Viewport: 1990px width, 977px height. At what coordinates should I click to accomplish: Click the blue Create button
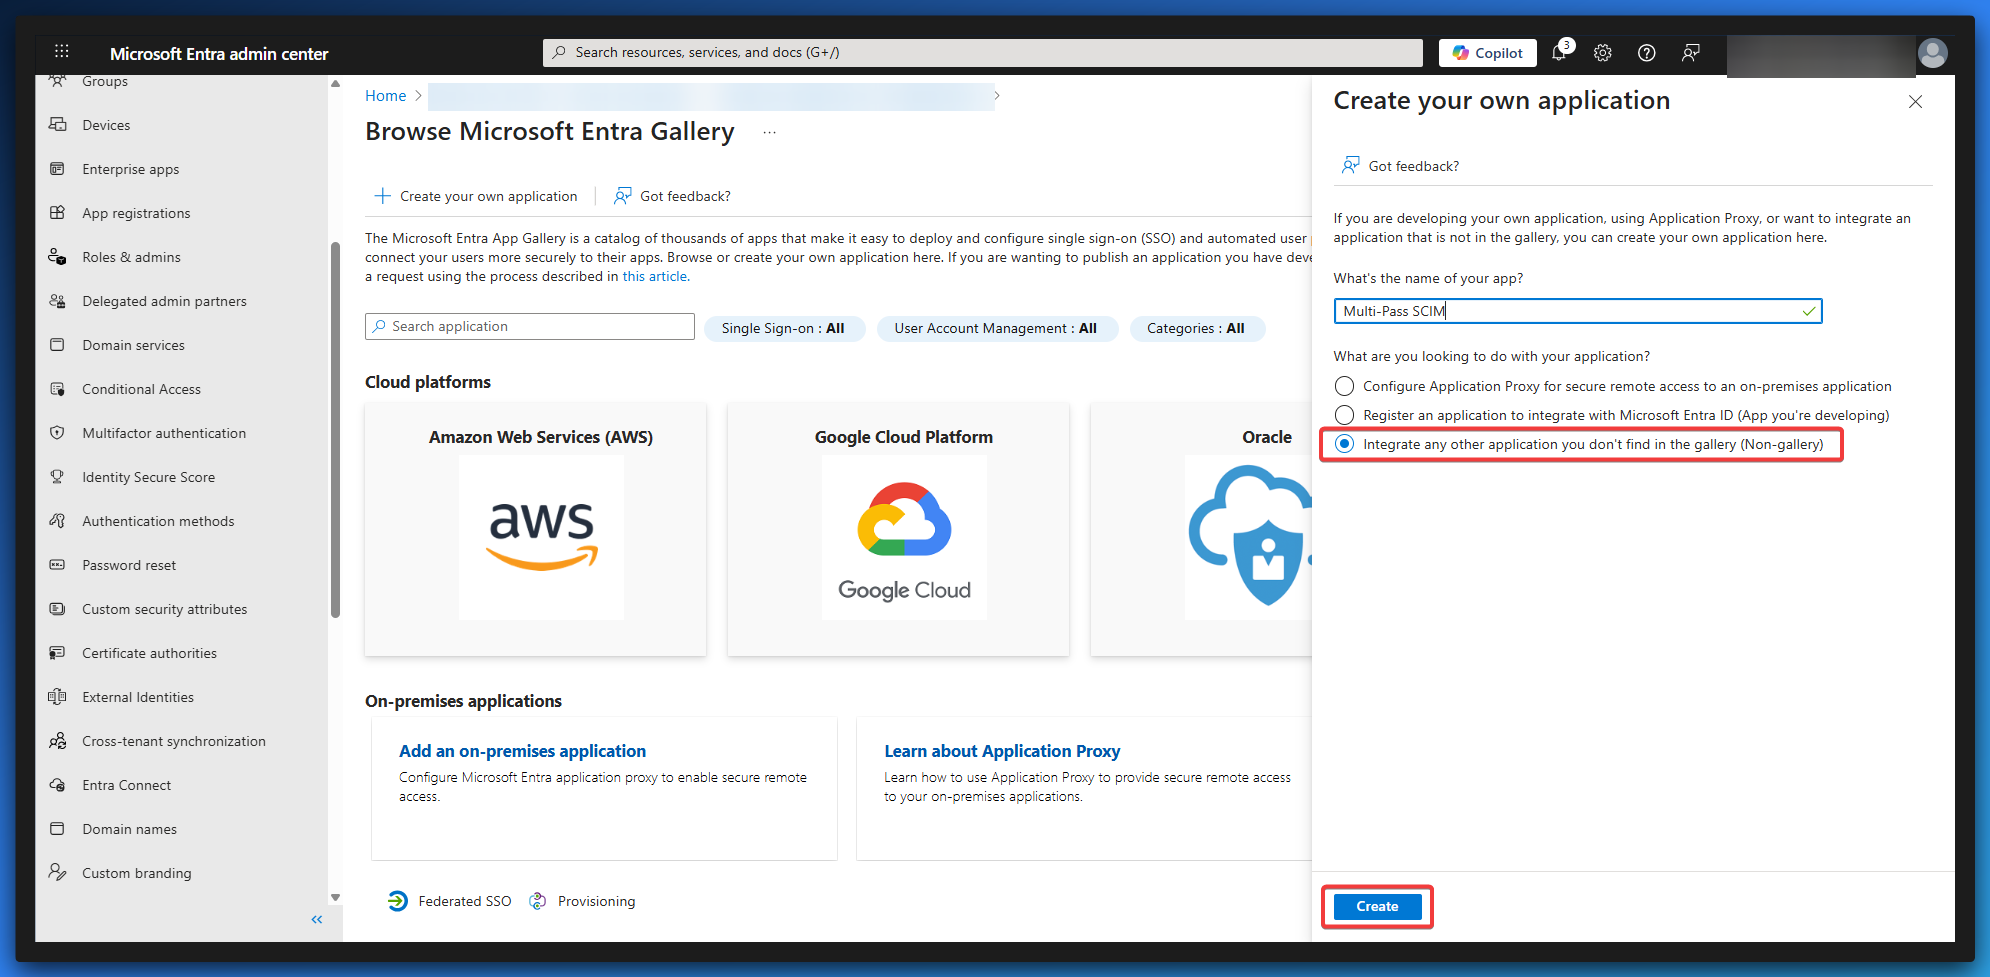pyautogui.click(x=1377, y=906)
